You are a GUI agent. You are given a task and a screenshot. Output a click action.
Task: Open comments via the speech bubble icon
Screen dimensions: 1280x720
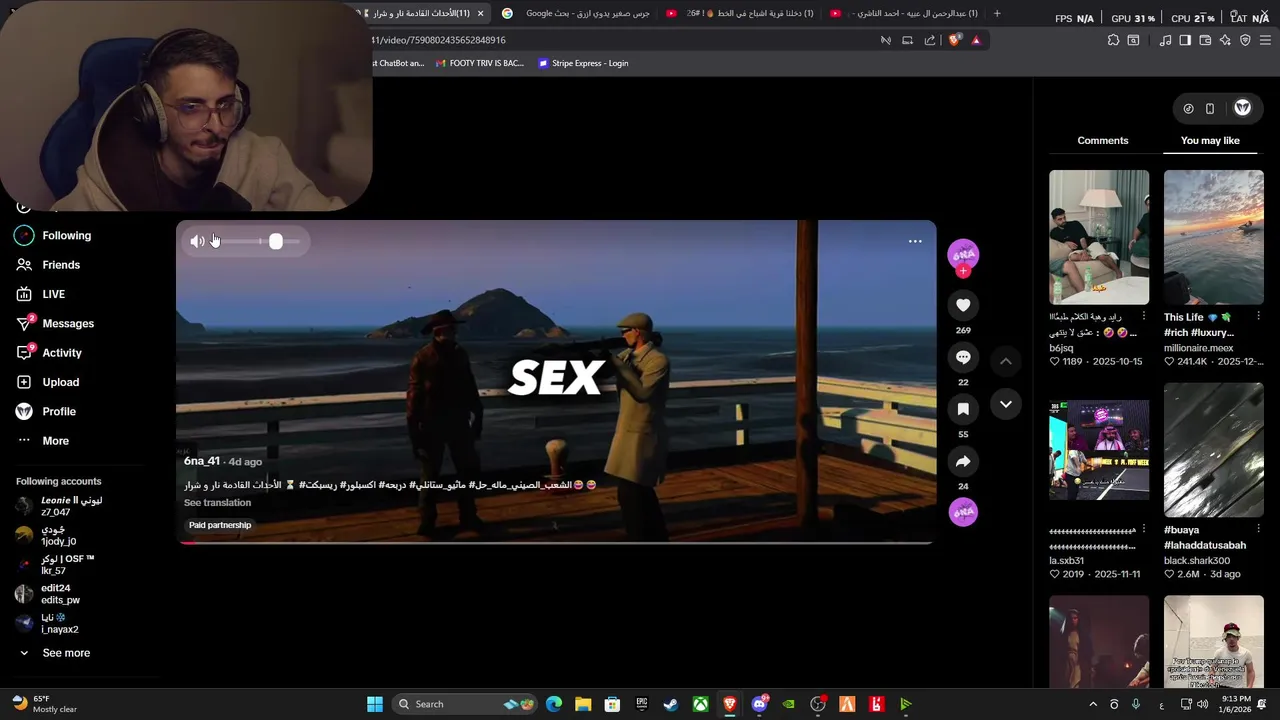963,357
